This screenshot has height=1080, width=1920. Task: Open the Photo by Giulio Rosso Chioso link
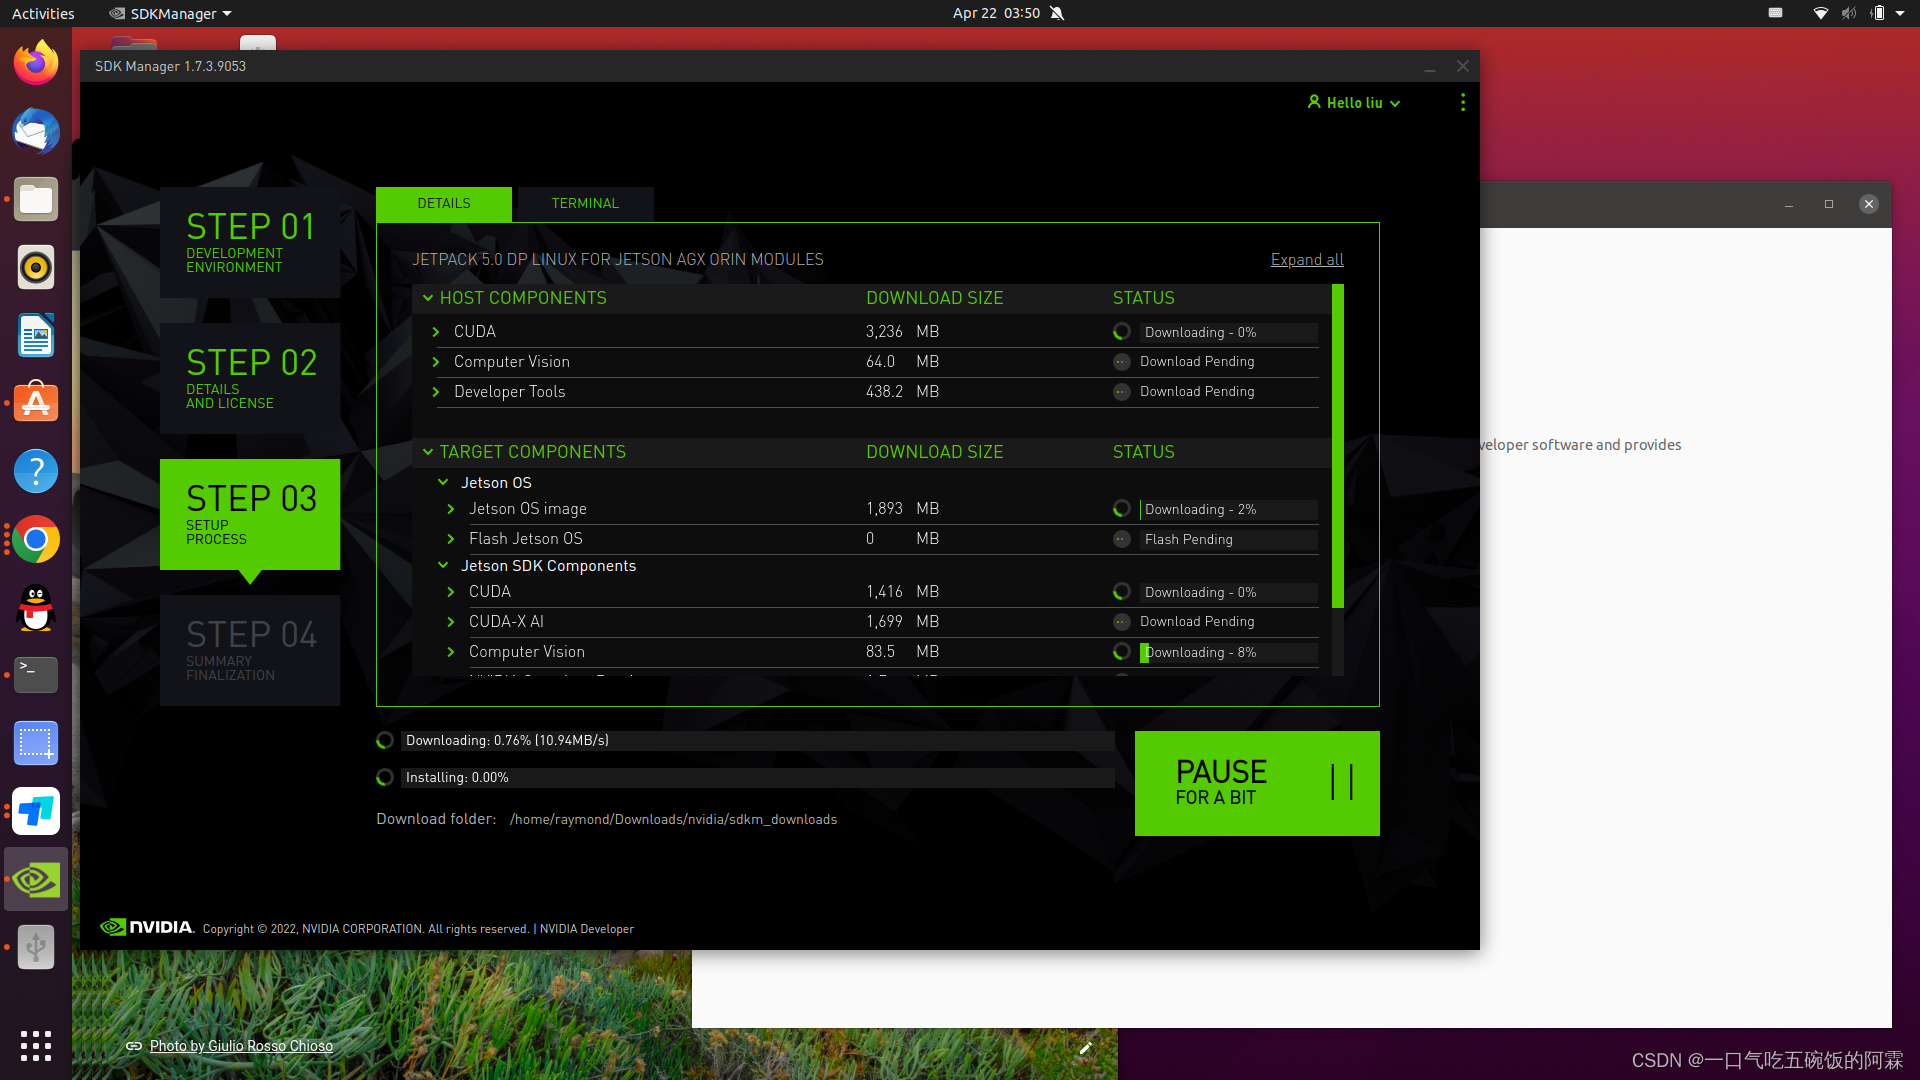pos(241,1046)
